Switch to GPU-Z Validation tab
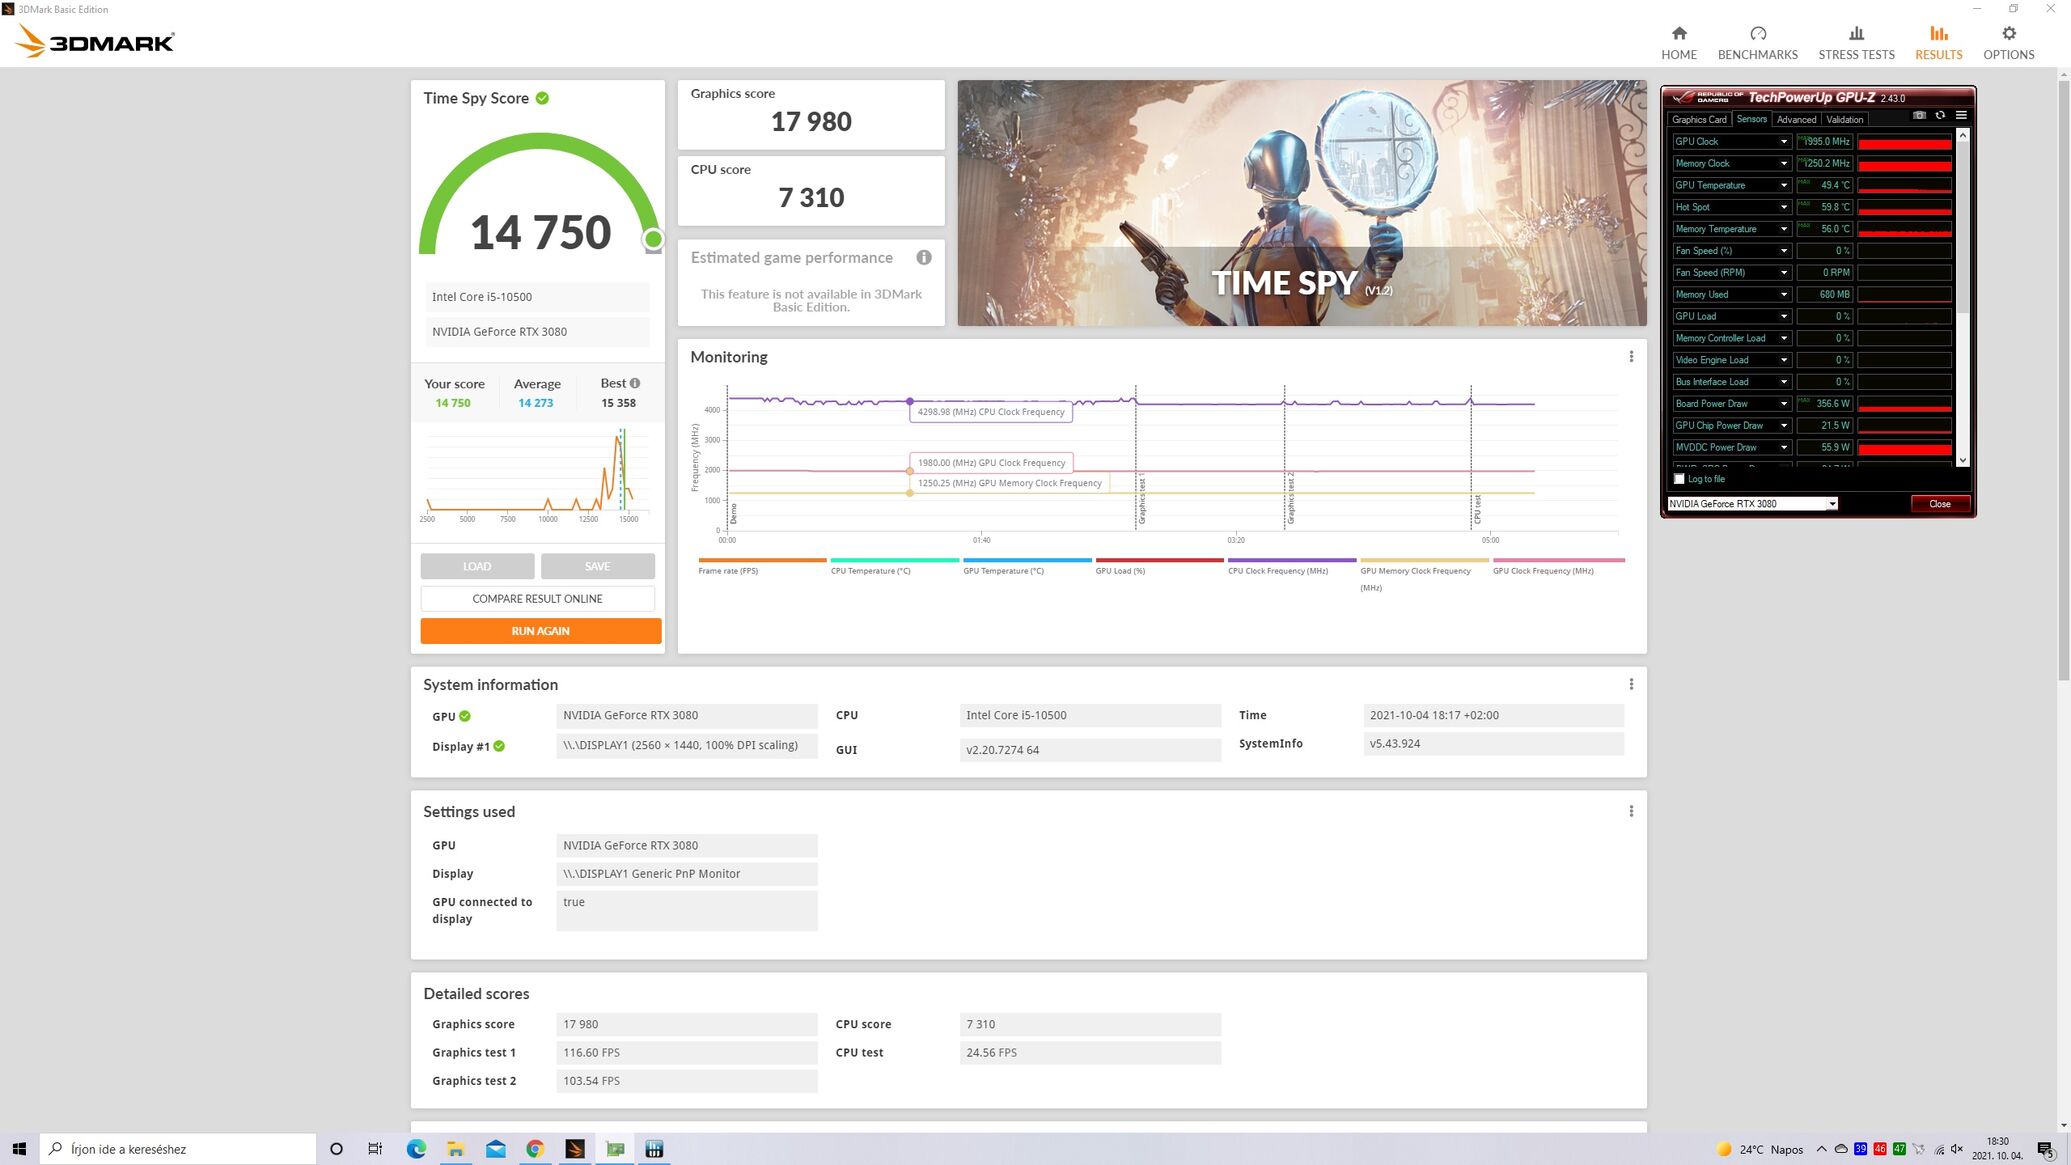This screenshot has height=1165, width=2071. pyautogui.click(x=1845, y=119)
